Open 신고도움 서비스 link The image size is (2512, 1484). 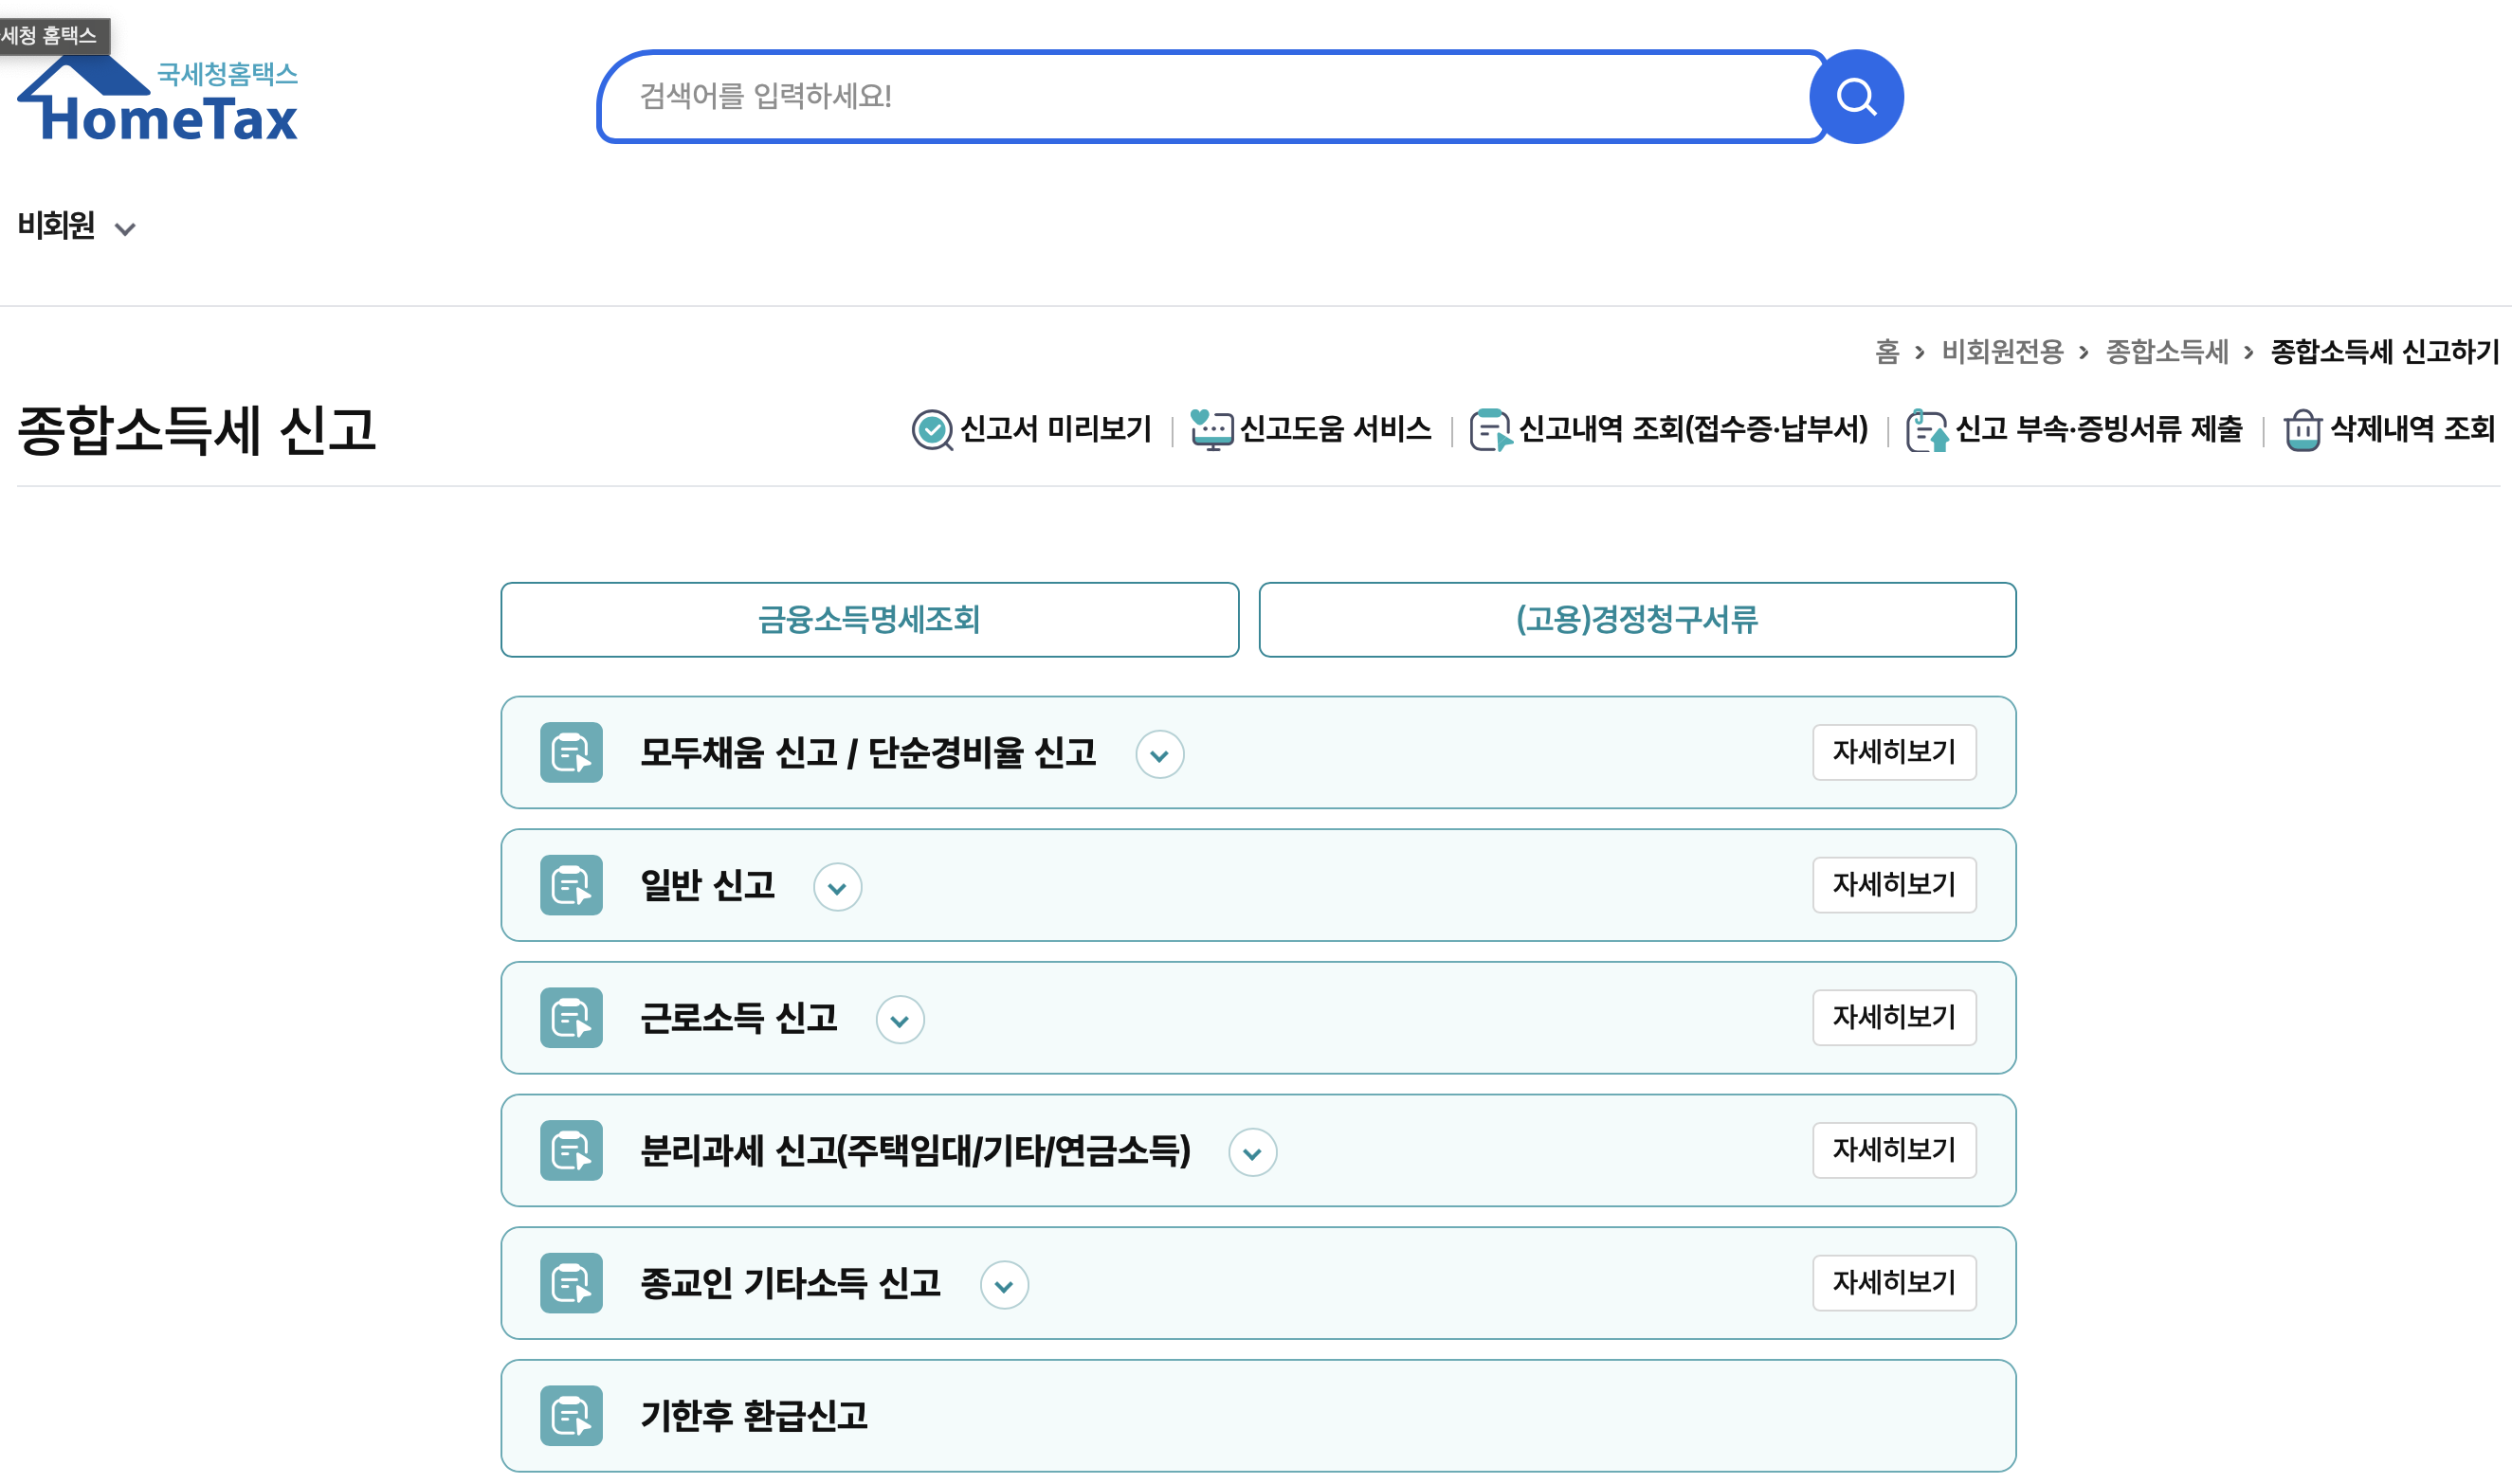[x=1335, y=429]
